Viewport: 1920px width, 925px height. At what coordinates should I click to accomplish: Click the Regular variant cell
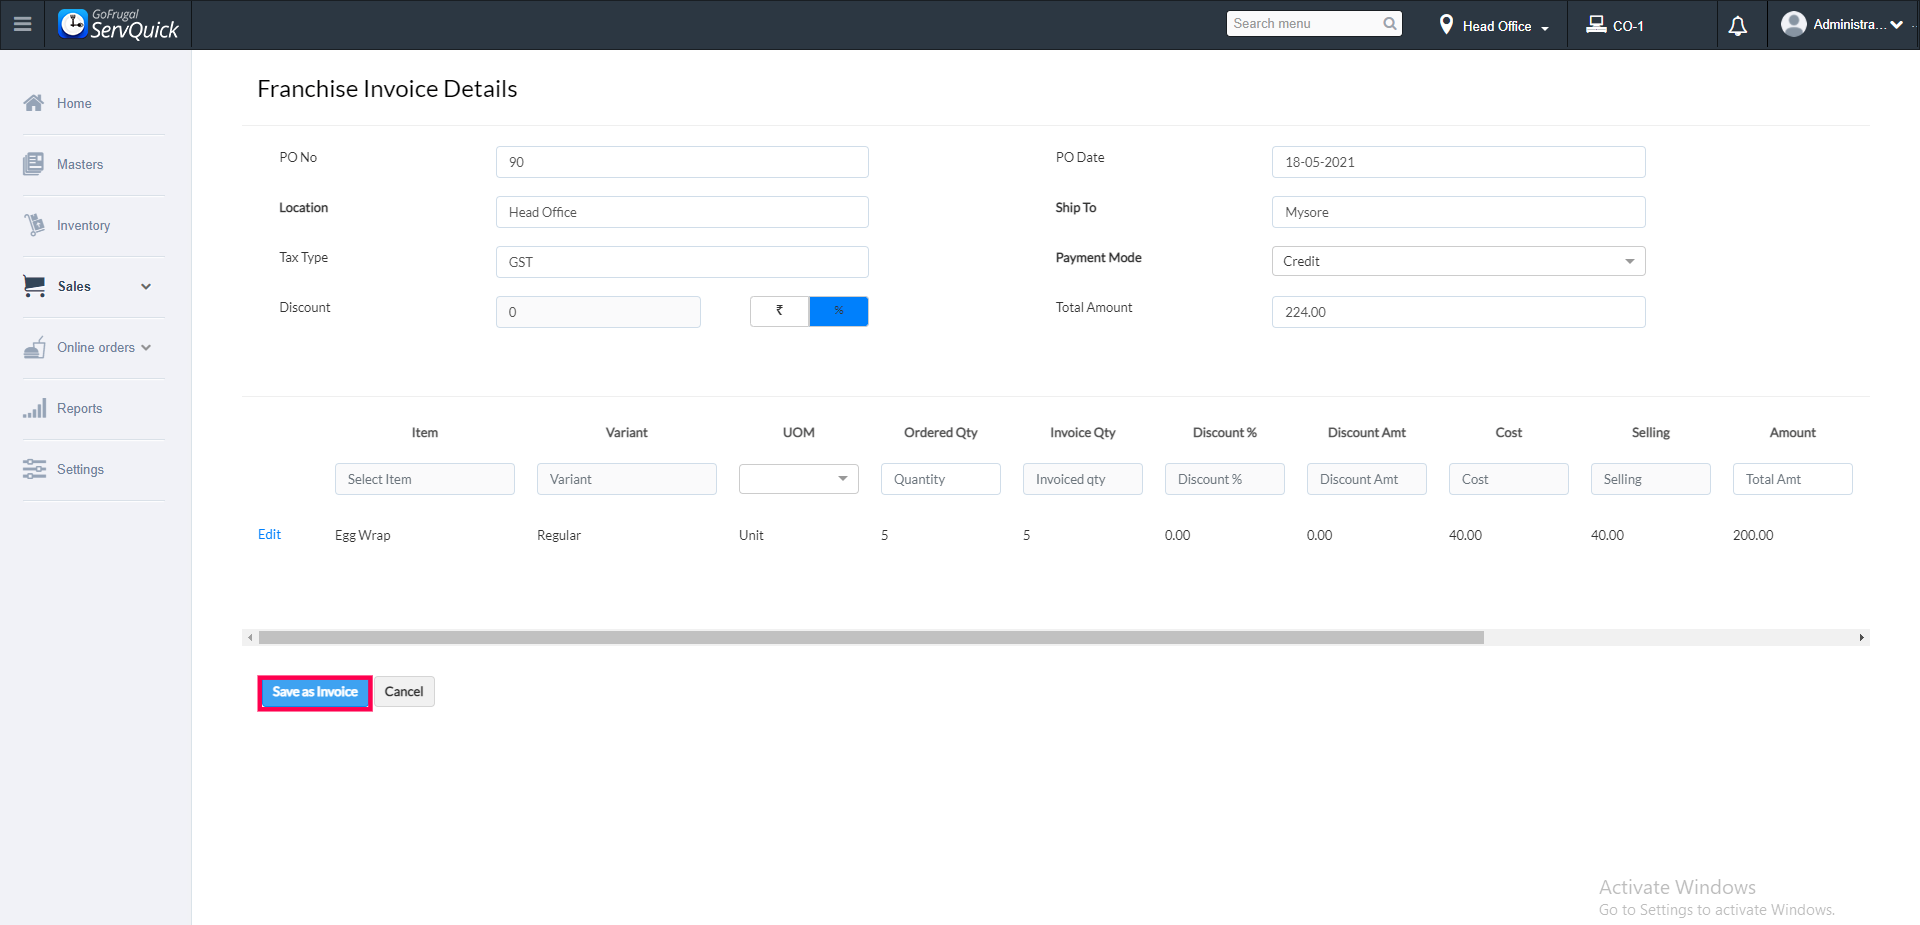coord(559,535)
